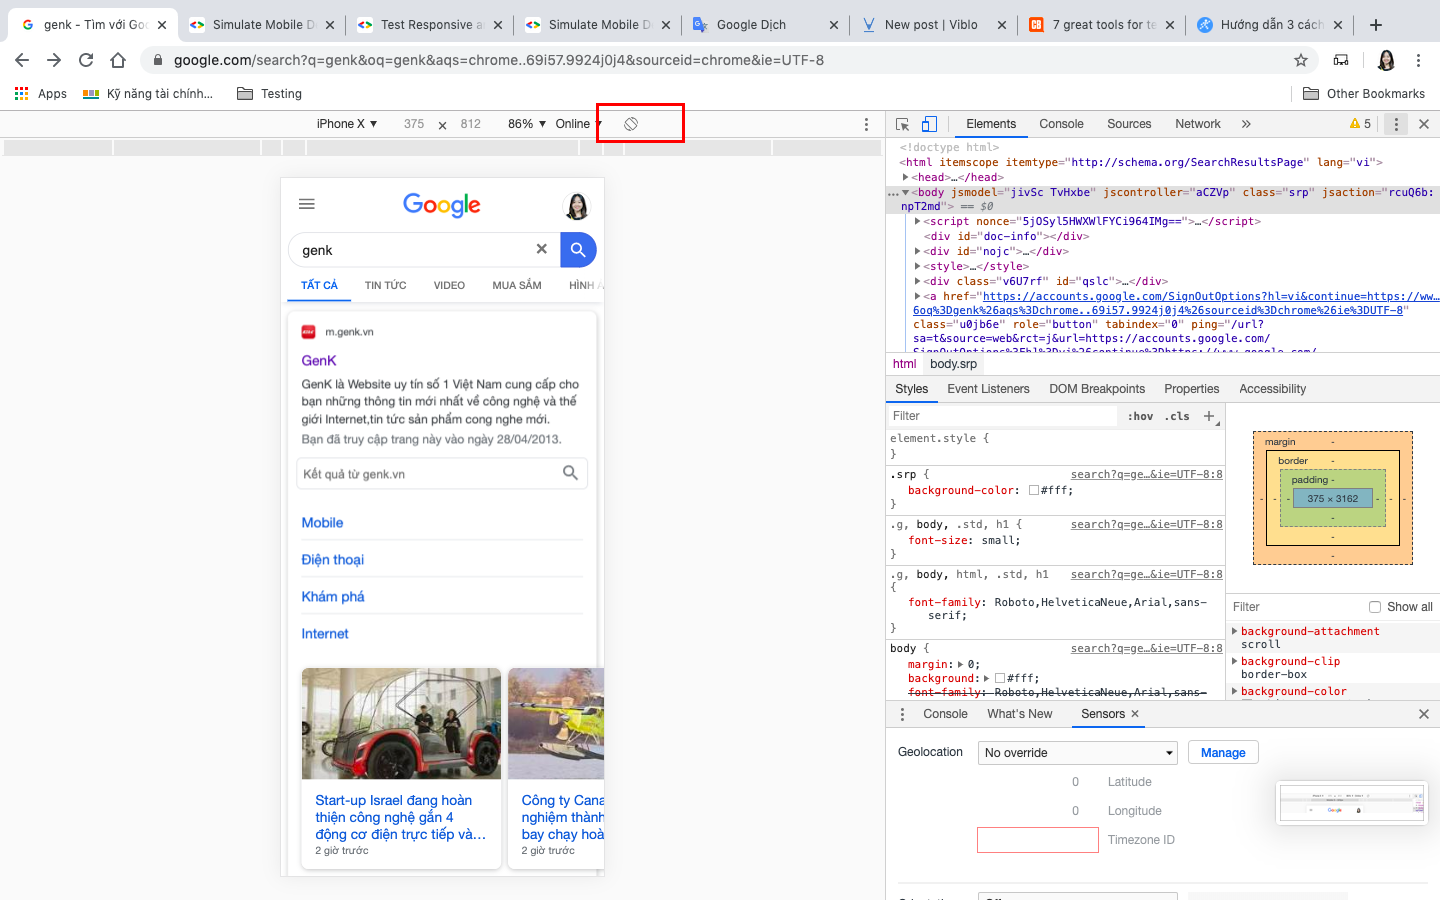Expand the div id nojc node
The image size is (1440, 900).
(x=917, y=252)
